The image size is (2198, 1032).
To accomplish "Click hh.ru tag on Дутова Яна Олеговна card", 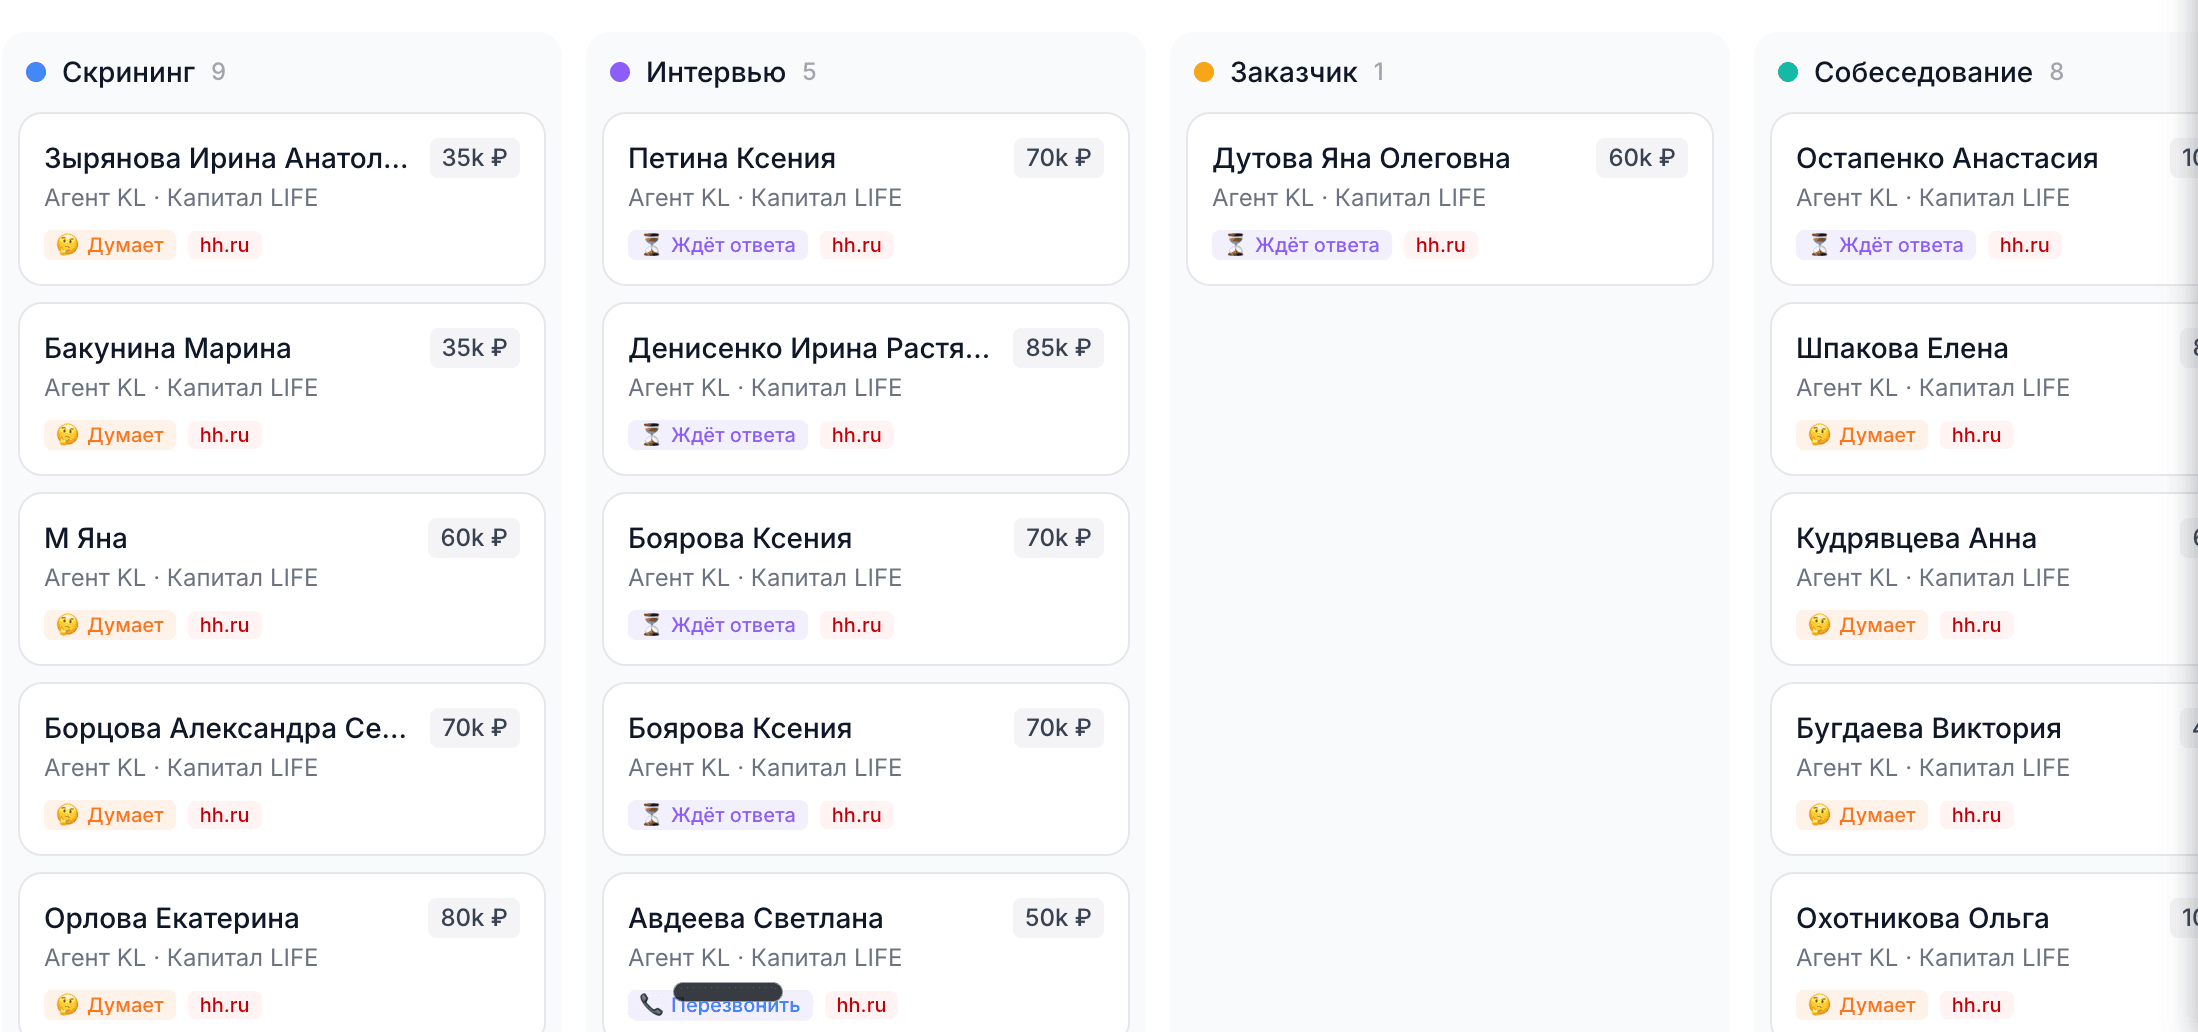I will pos(1441,245).
